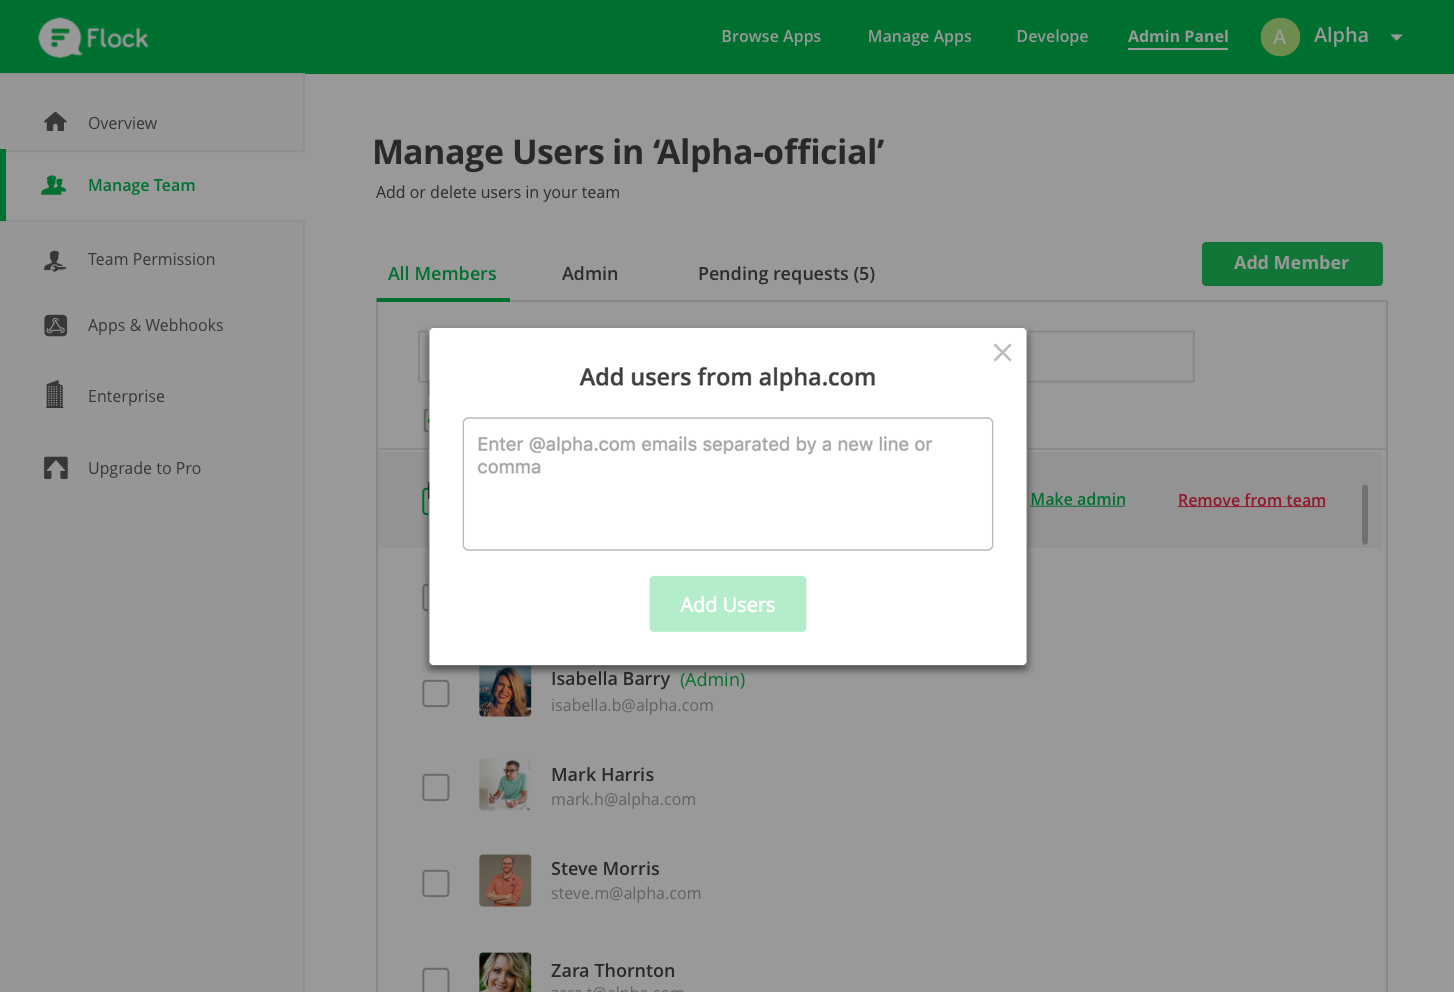
Task: Click the Add Users button
Action: pyautogui.click(x=728, y=604)
